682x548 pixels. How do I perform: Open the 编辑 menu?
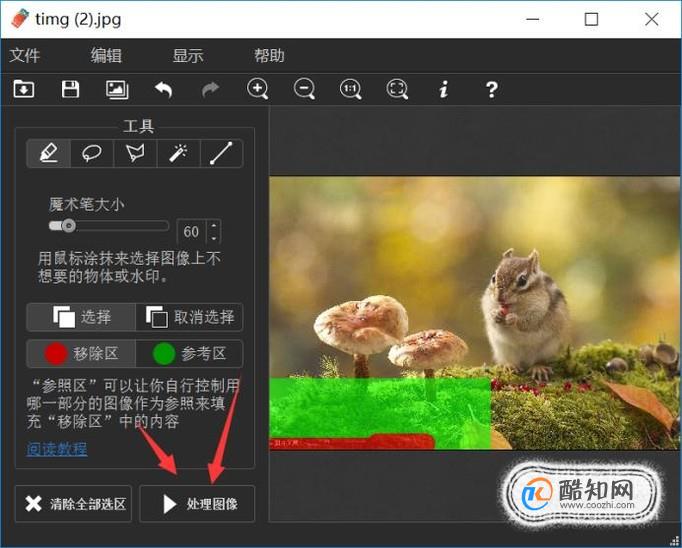click(x=106, y=56)
